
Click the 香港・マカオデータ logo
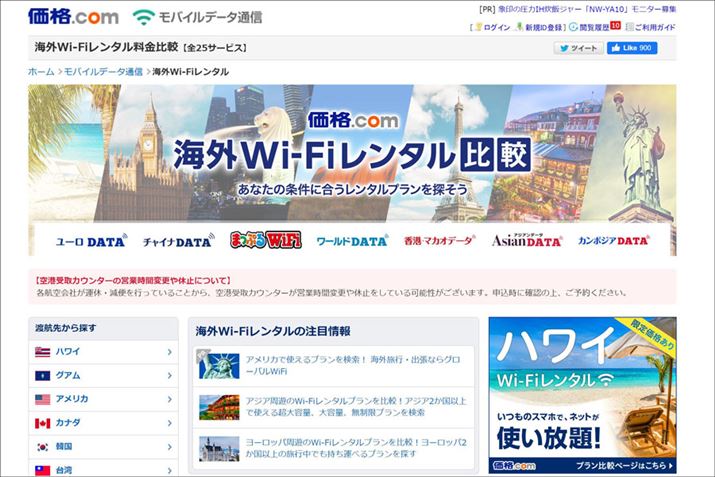439,240
